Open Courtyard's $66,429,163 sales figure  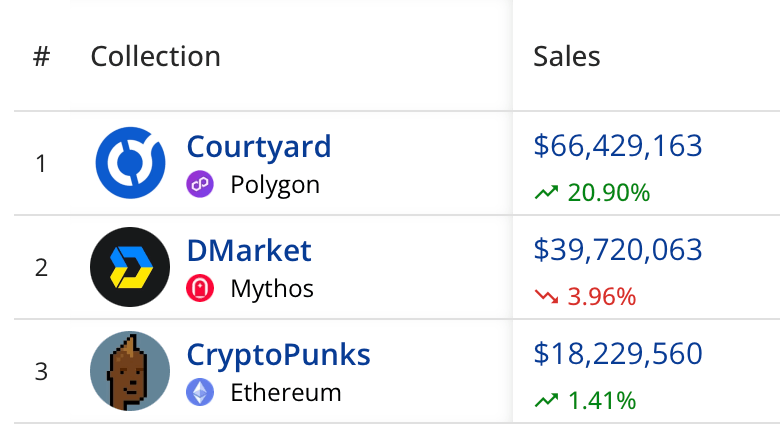[x=618, y=146]
